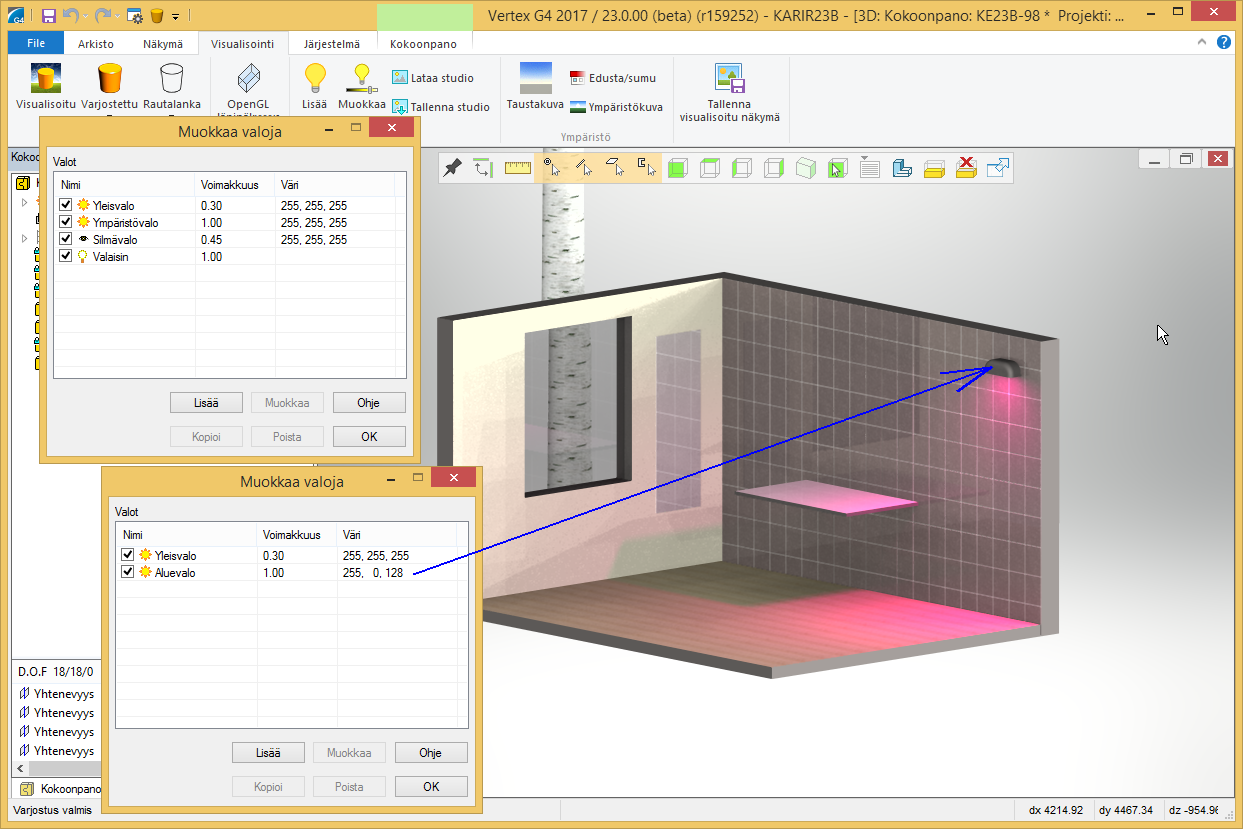This screenshot has height=829, width=1243.
Task: Open the quick access toolbar customize dropdown
Action: [176, 17]
